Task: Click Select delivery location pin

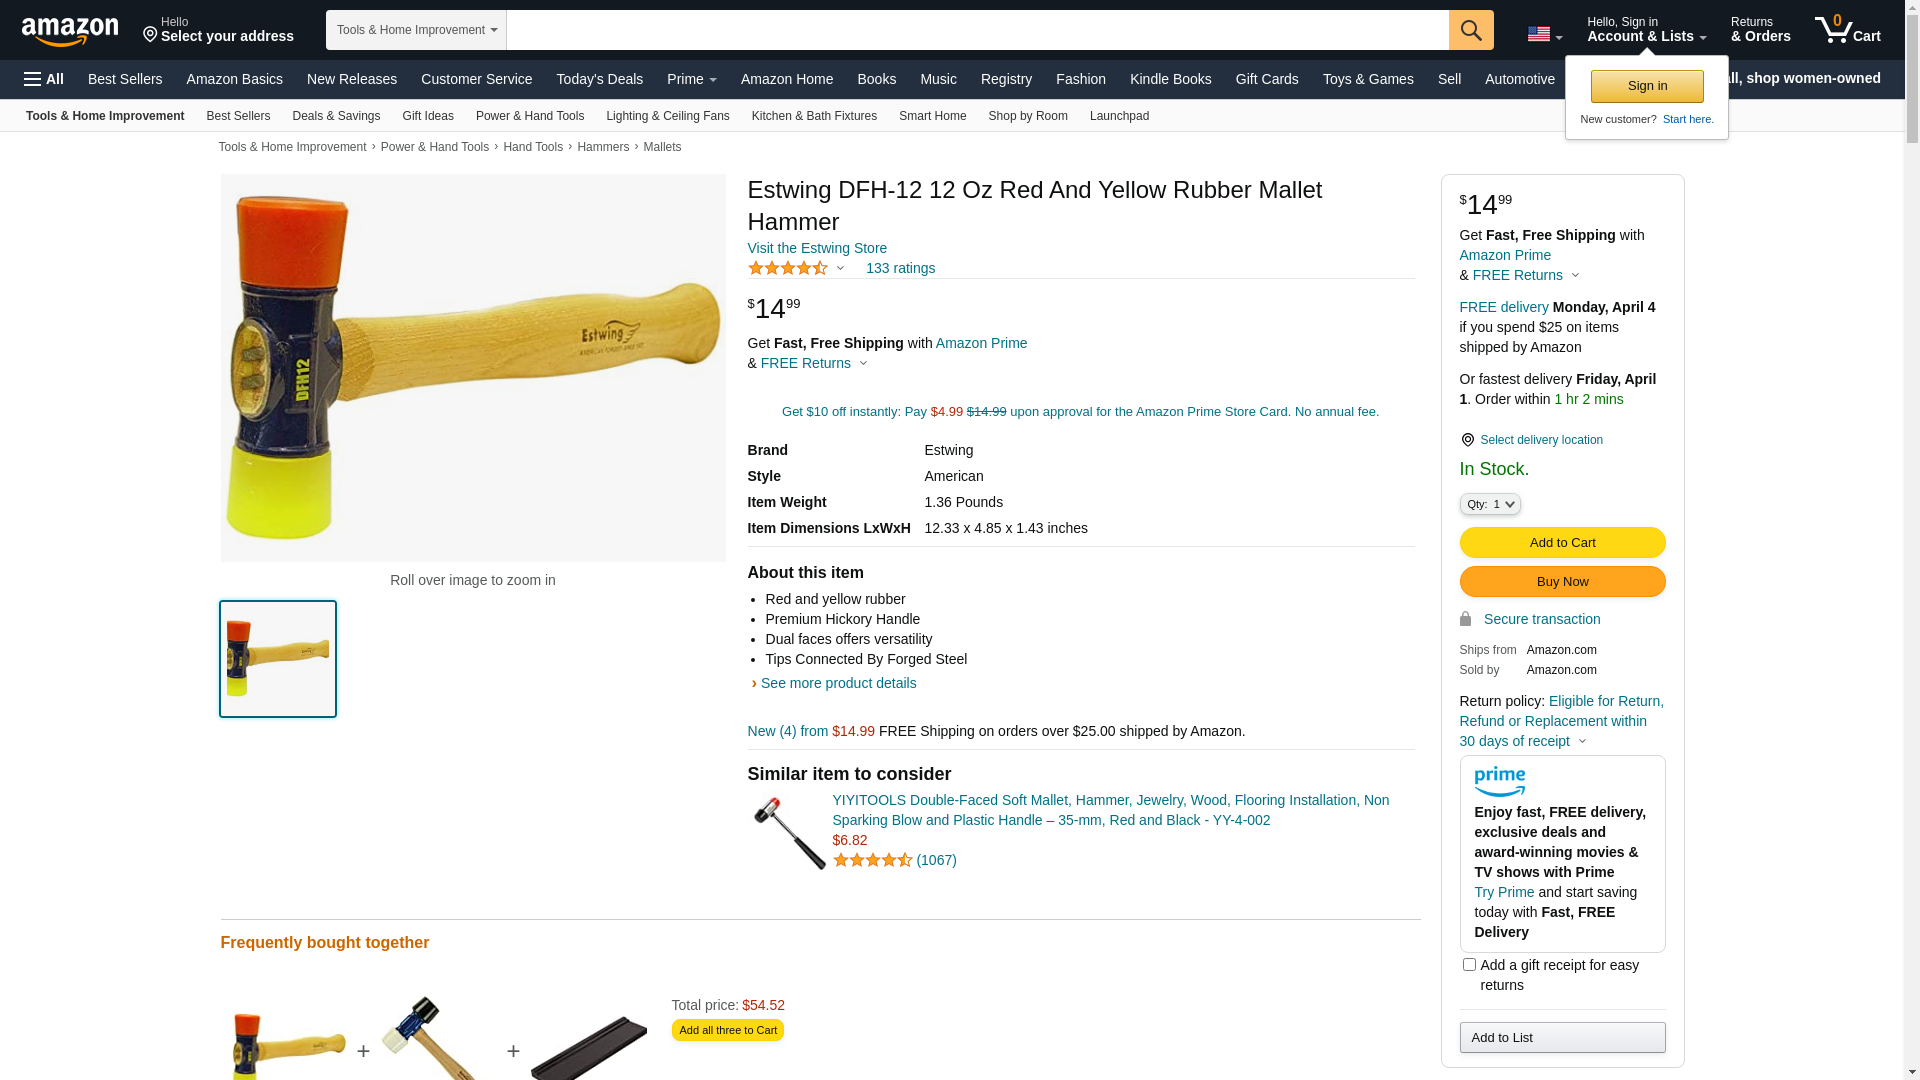Action: pyautogui.click(x=1467, y=440)
